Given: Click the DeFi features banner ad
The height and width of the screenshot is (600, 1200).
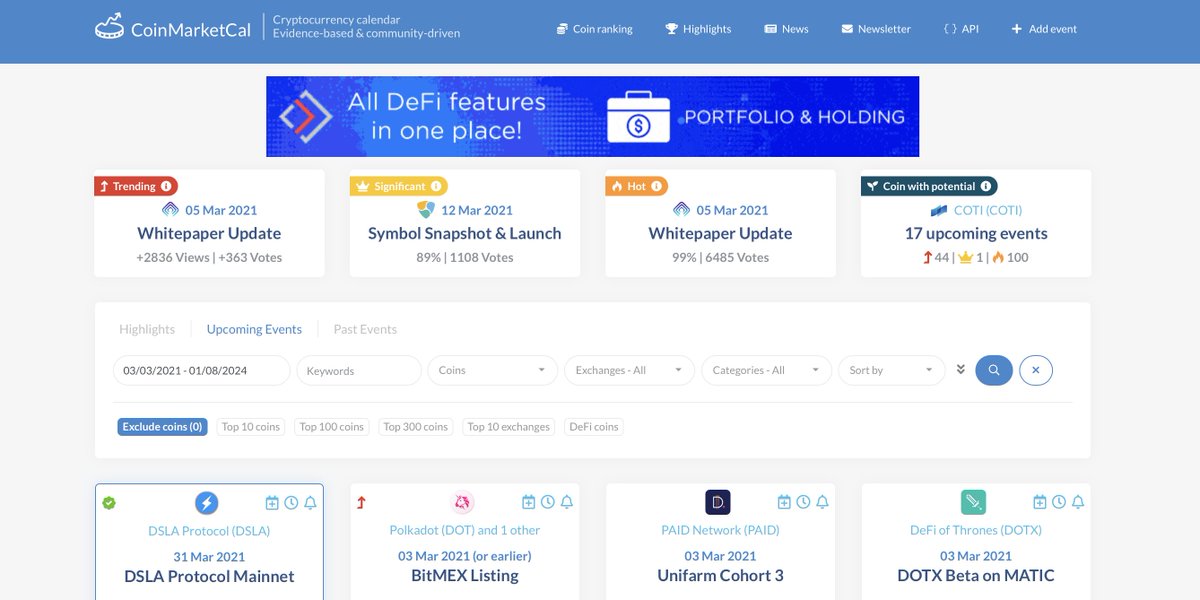Looking at the screenshot, I should click(x=592, y=116).
